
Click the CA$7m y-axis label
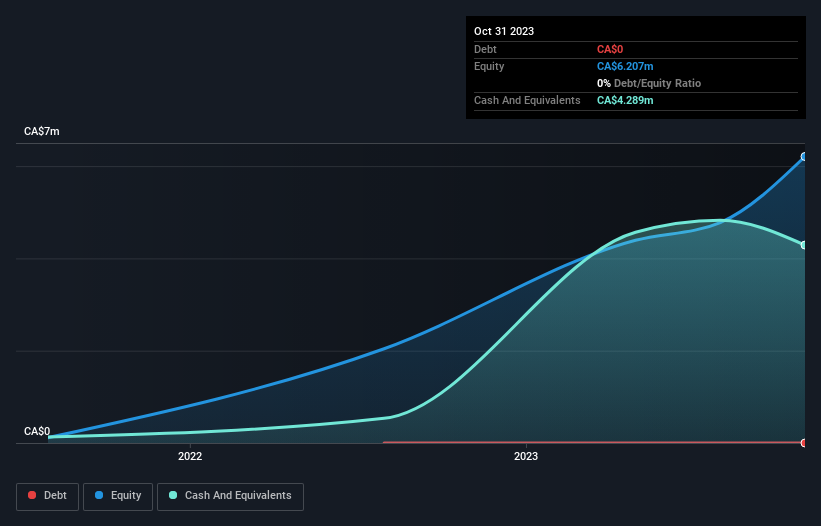(41, 131)
